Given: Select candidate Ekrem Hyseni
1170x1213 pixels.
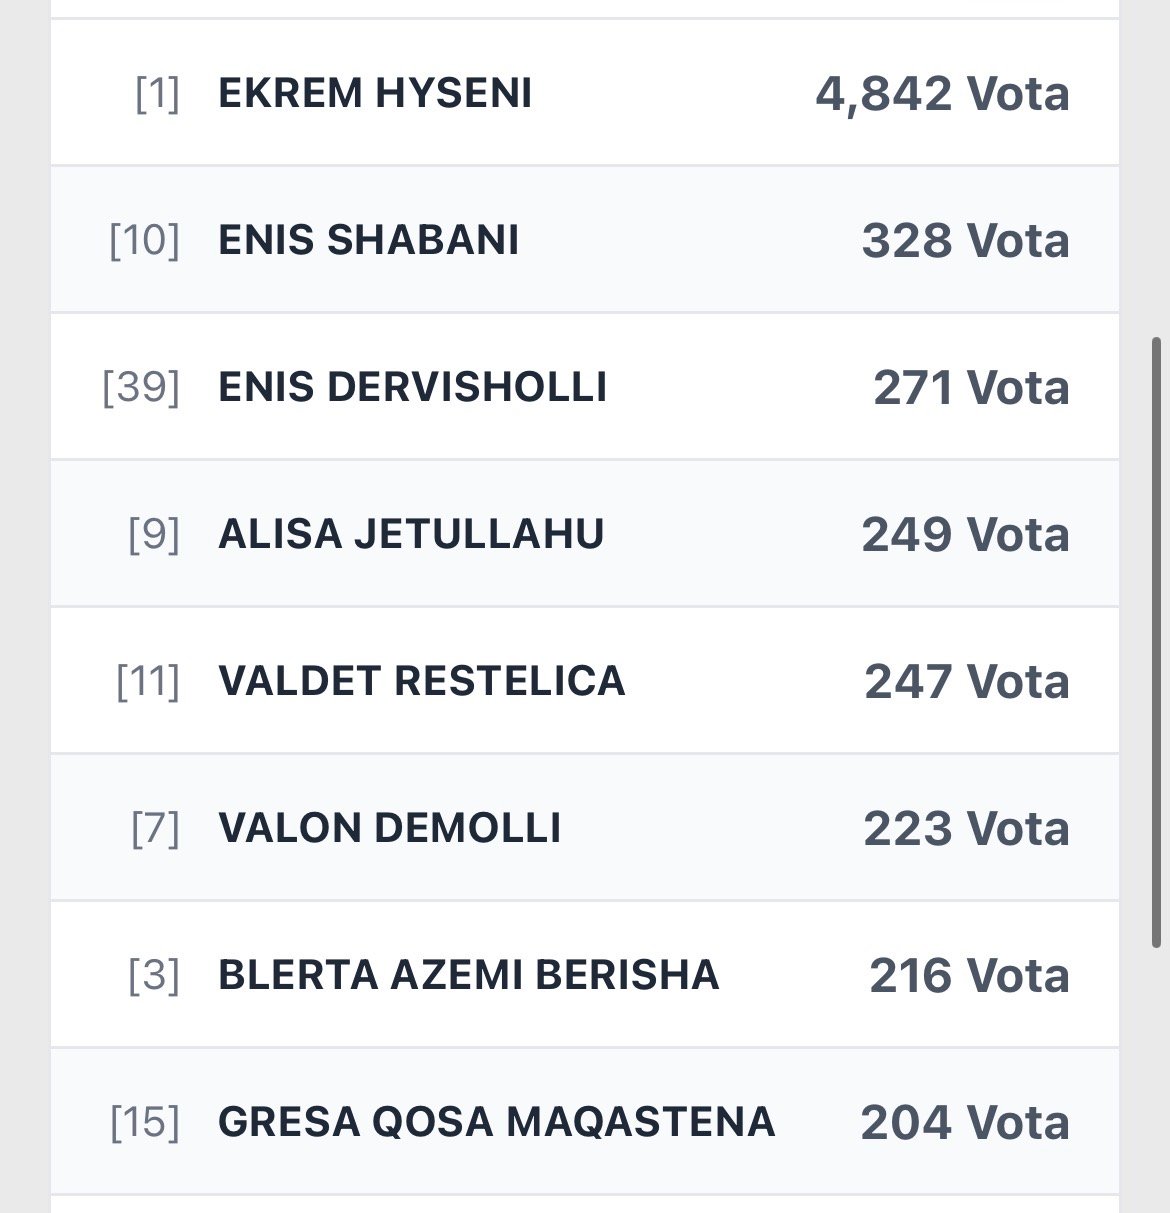Looking at the screenshot, I should [x=375, y=93].
